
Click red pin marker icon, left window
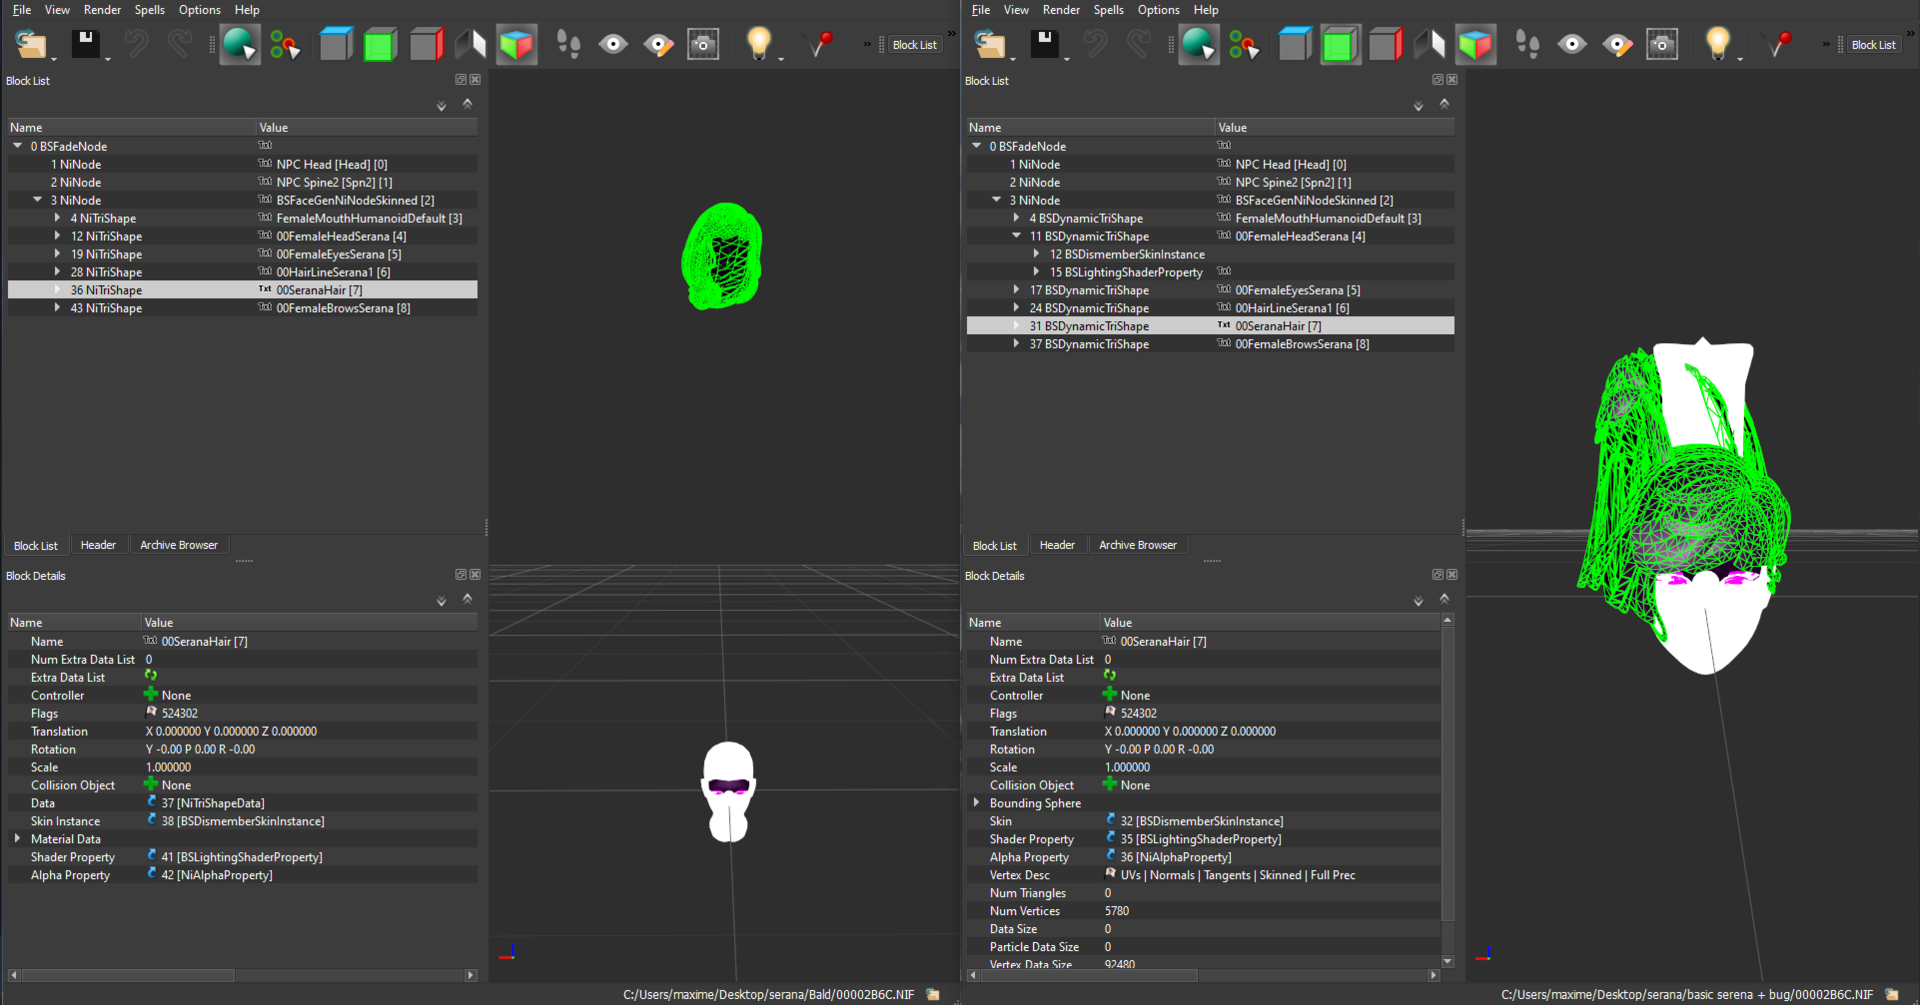(820, 44)
